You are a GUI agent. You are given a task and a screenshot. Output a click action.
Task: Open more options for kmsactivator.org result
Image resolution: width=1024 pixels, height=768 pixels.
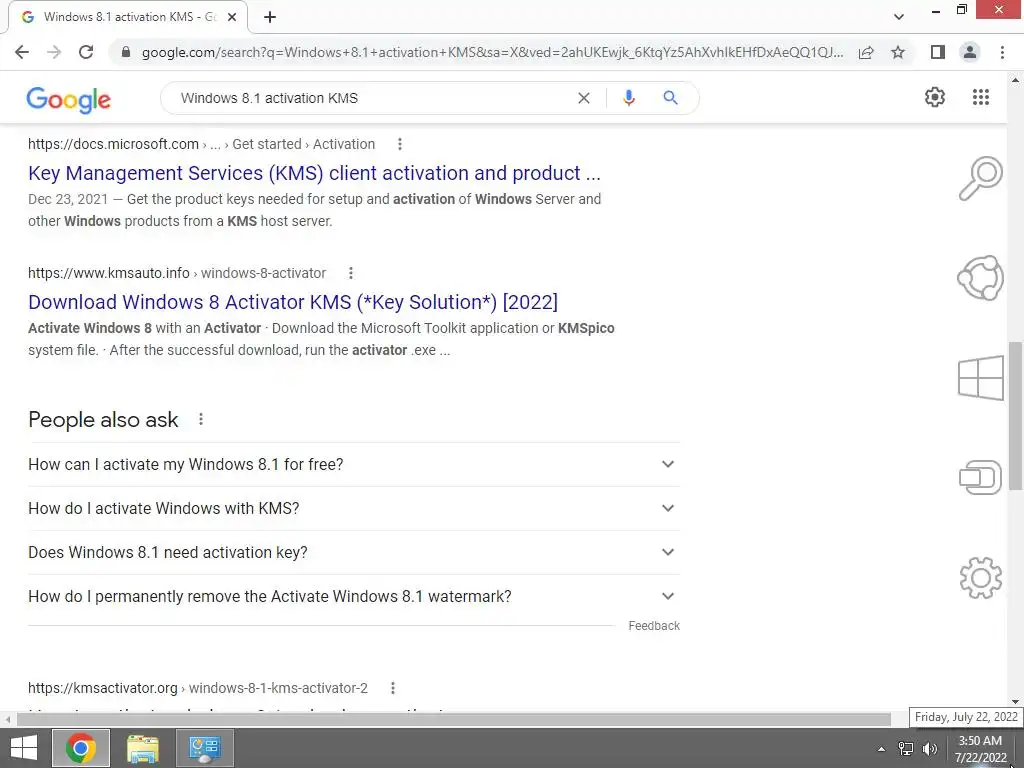392,688
